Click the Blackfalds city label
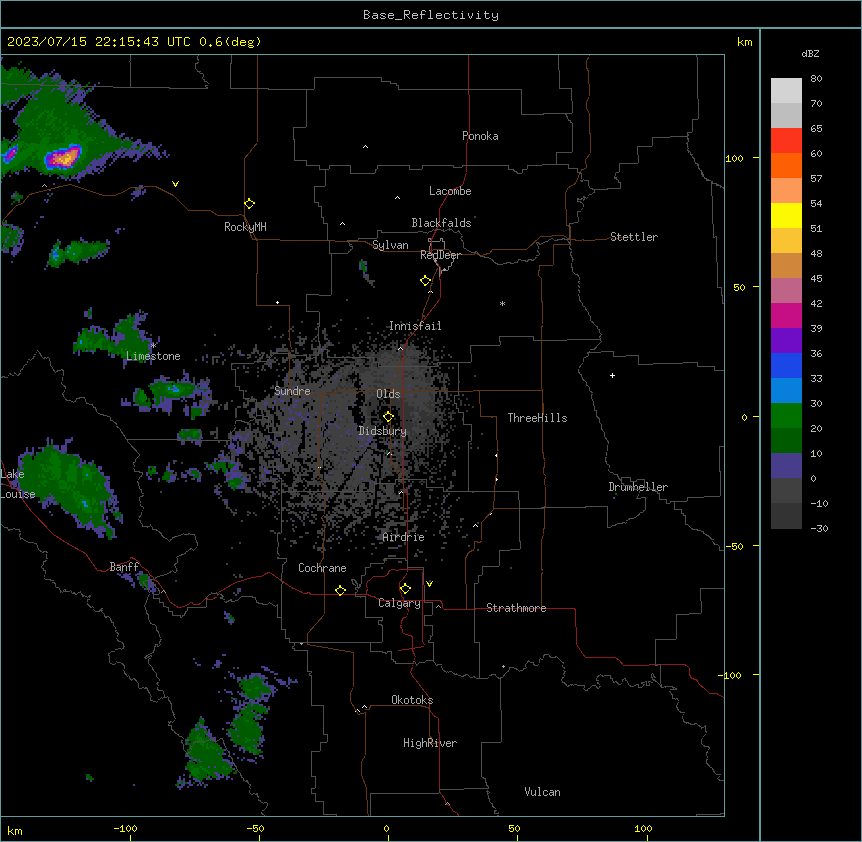This screenshot has width=862, height=842. click(x=441, y=223)
